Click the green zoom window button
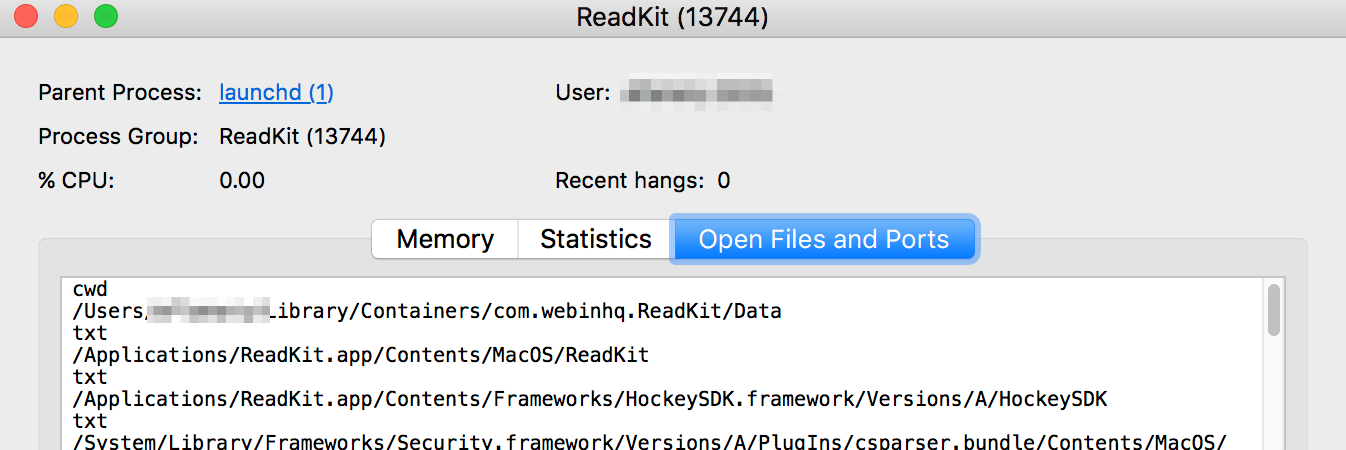Screen dimensions: 1346x450 tap(106, 17)
